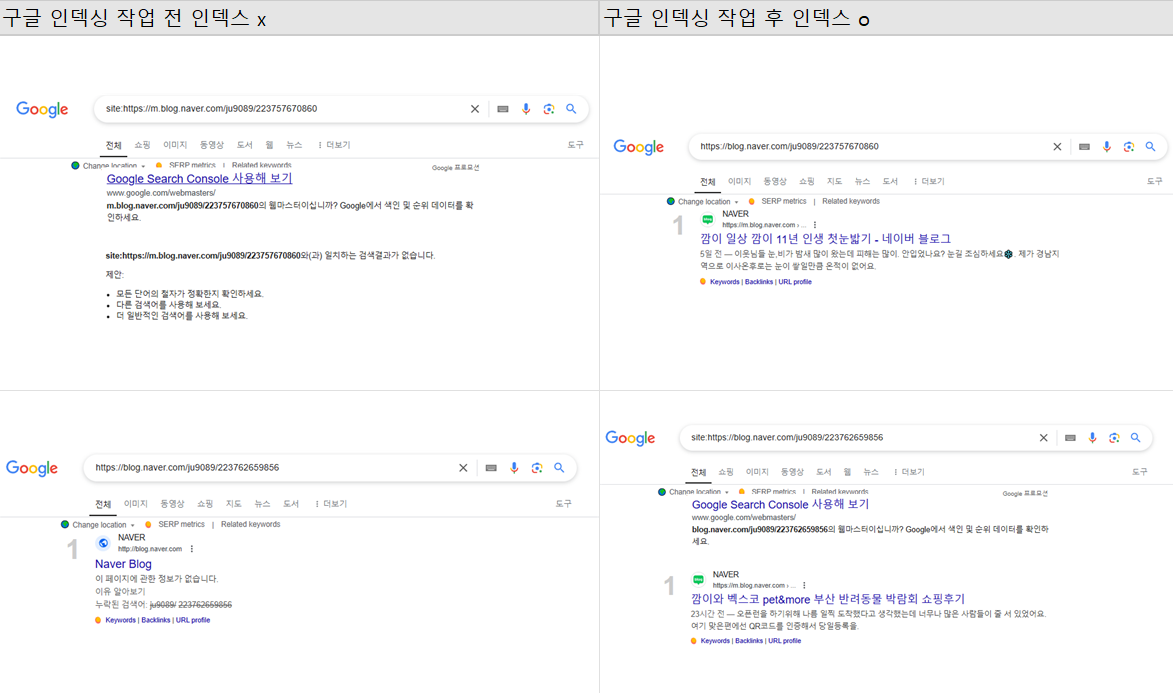The height and width of the screenshot is (693, 1173).
Task: Clear the site:https://blog.naver.com 223762659856 query with X
Action: [1044, 438]
